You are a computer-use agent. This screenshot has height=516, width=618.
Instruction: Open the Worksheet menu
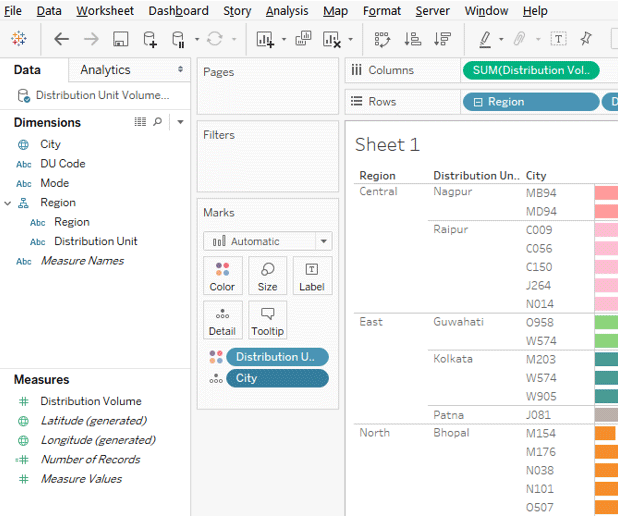pyautogui.click(x=105, y=11)
